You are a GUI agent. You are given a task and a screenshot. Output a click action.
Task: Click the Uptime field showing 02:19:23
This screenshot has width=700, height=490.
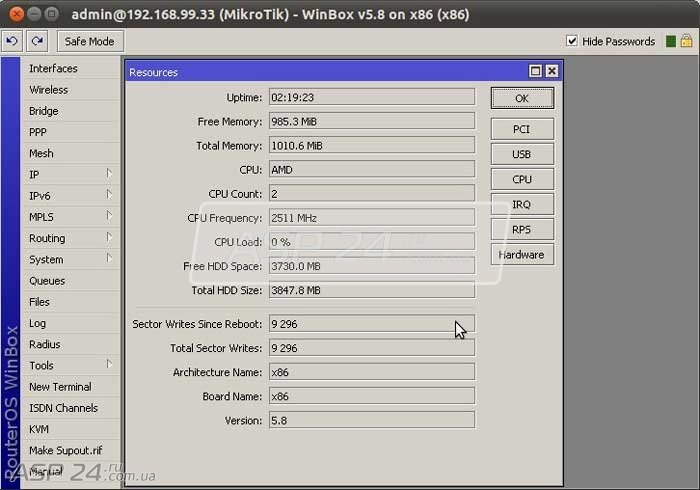coord(372,97)
